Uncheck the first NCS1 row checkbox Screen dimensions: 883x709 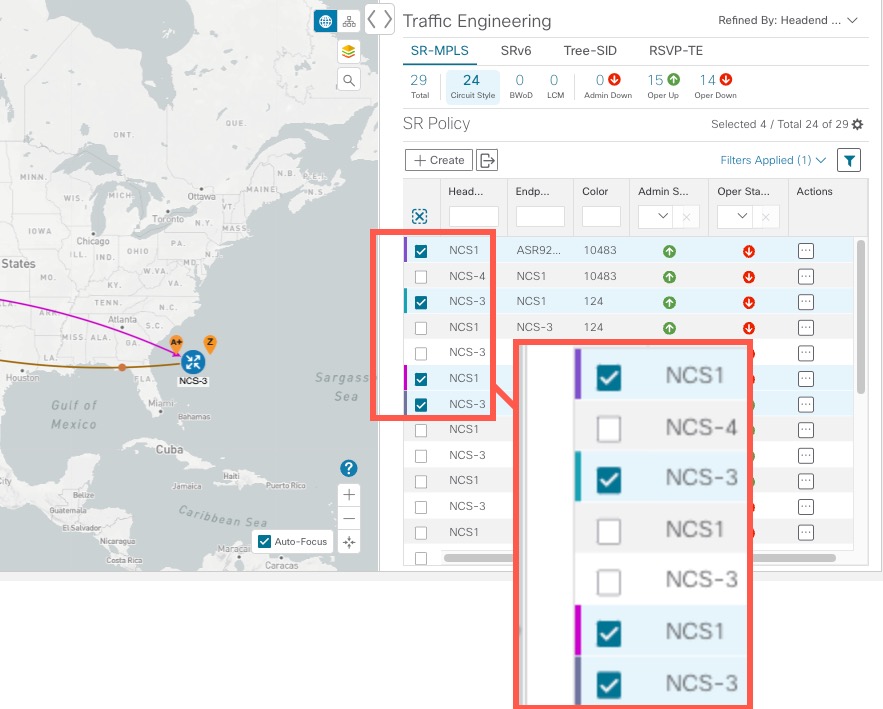(420, 250)
